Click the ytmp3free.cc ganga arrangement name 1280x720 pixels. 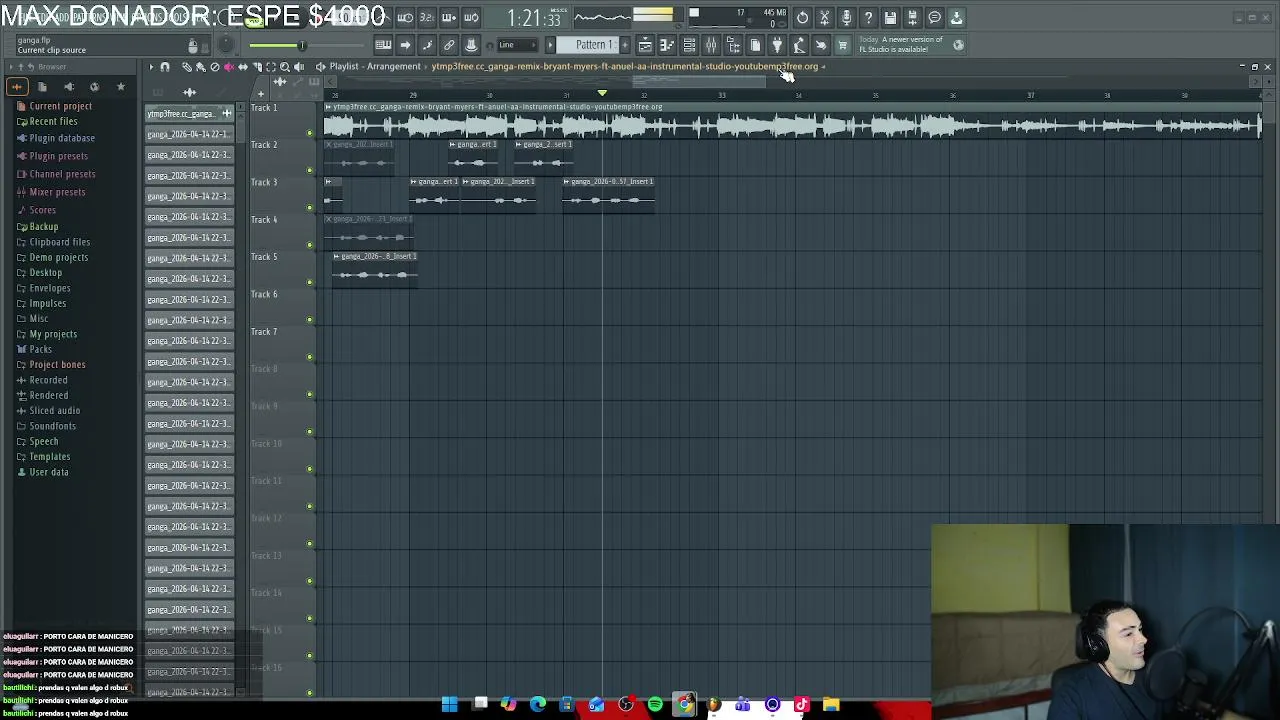(x=625, y=66)
